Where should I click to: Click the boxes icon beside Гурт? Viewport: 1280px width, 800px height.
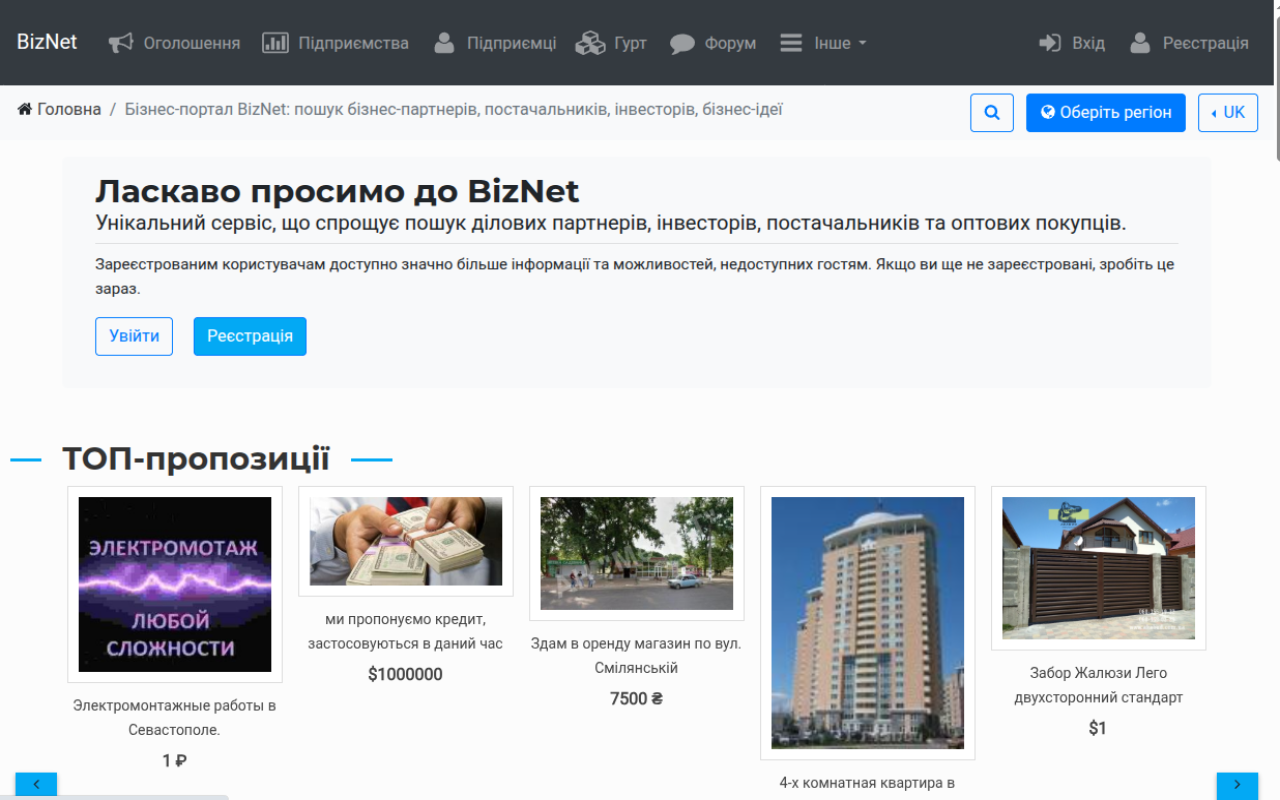click(592, 43)
